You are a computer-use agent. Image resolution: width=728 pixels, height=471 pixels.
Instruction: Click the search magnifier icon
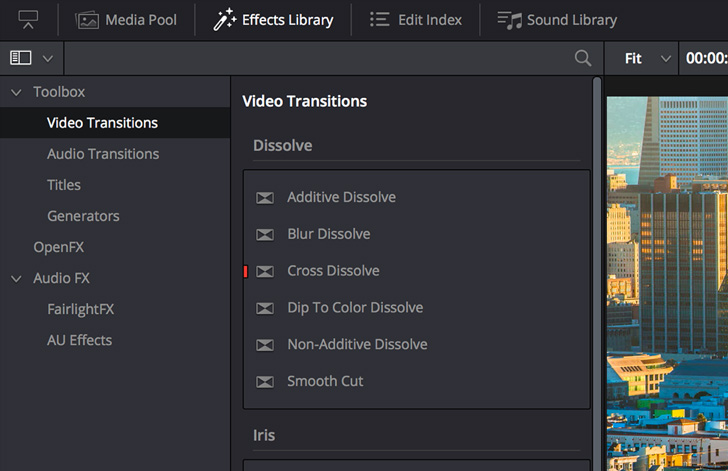click(583, 58)
